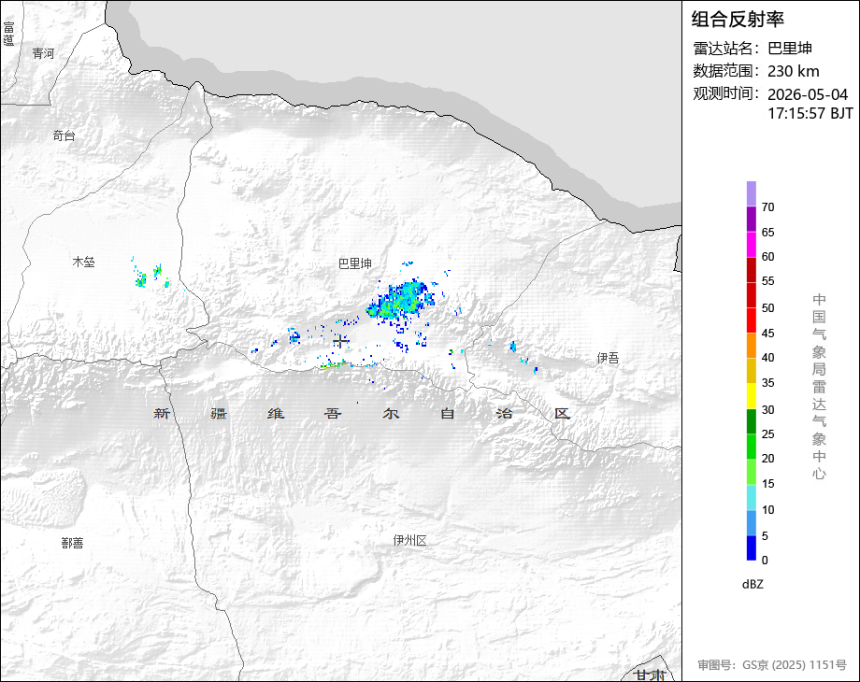Click the radar station name 巴里坤 in info panel
Screen dimensions: 860x682
tap(789, 48)
